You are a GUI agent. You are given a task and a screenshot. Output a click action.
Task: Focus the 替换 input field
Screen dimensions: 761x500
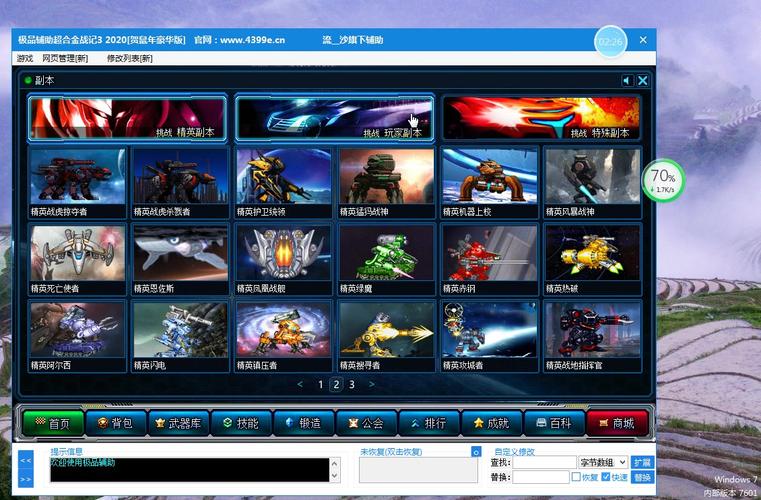(541, 477)
